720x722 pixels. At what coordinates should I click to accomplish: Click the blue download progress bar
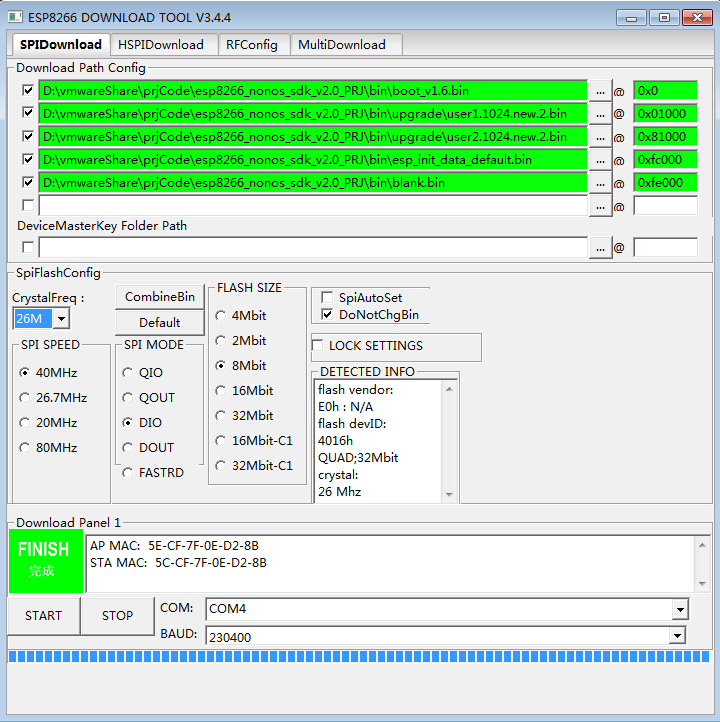coord(359,657)
